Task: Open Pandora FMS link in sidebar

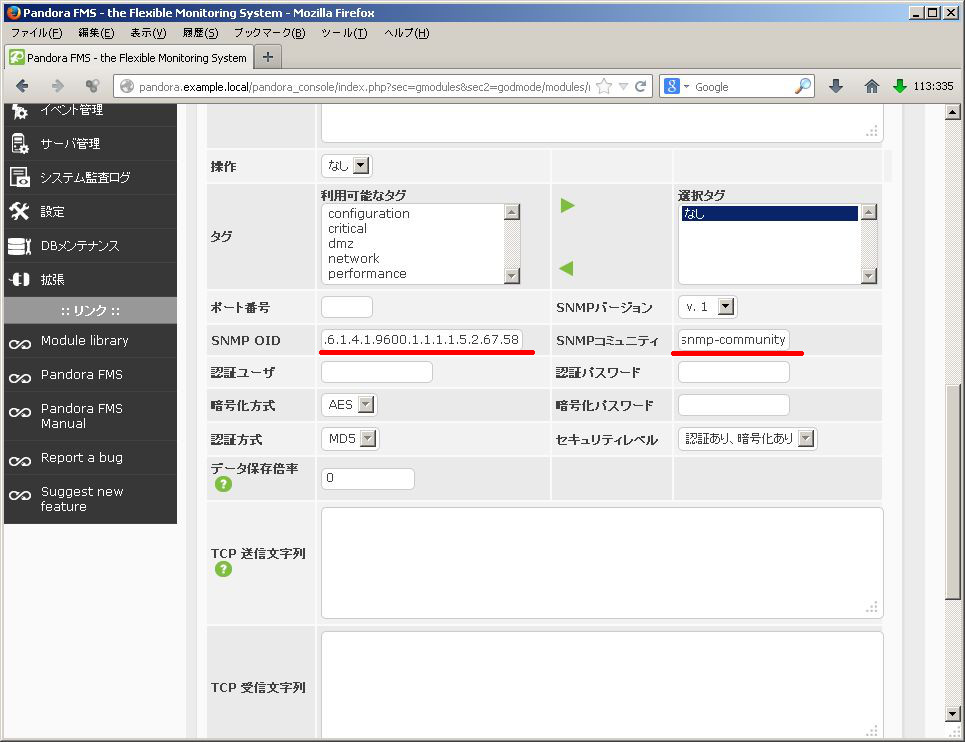Action: coord(81,375)
